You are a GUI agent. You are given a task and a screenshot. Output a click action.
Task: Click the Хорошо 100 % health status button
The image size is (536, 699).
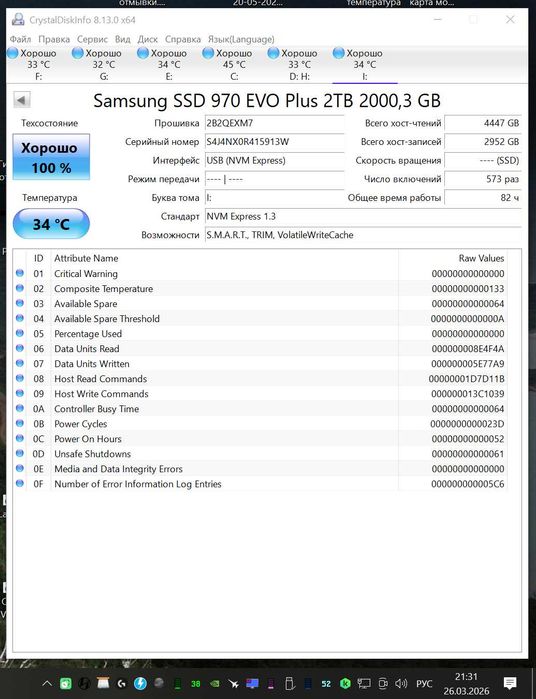click(x=51, y=157)
